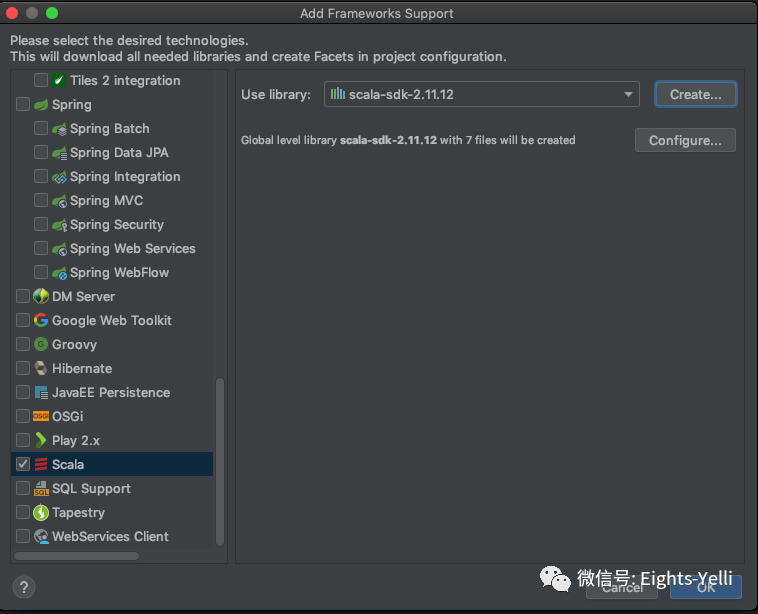Open the Use library dropdown arrow
This screenshot has width=758, height=614.
click(628, 94)
